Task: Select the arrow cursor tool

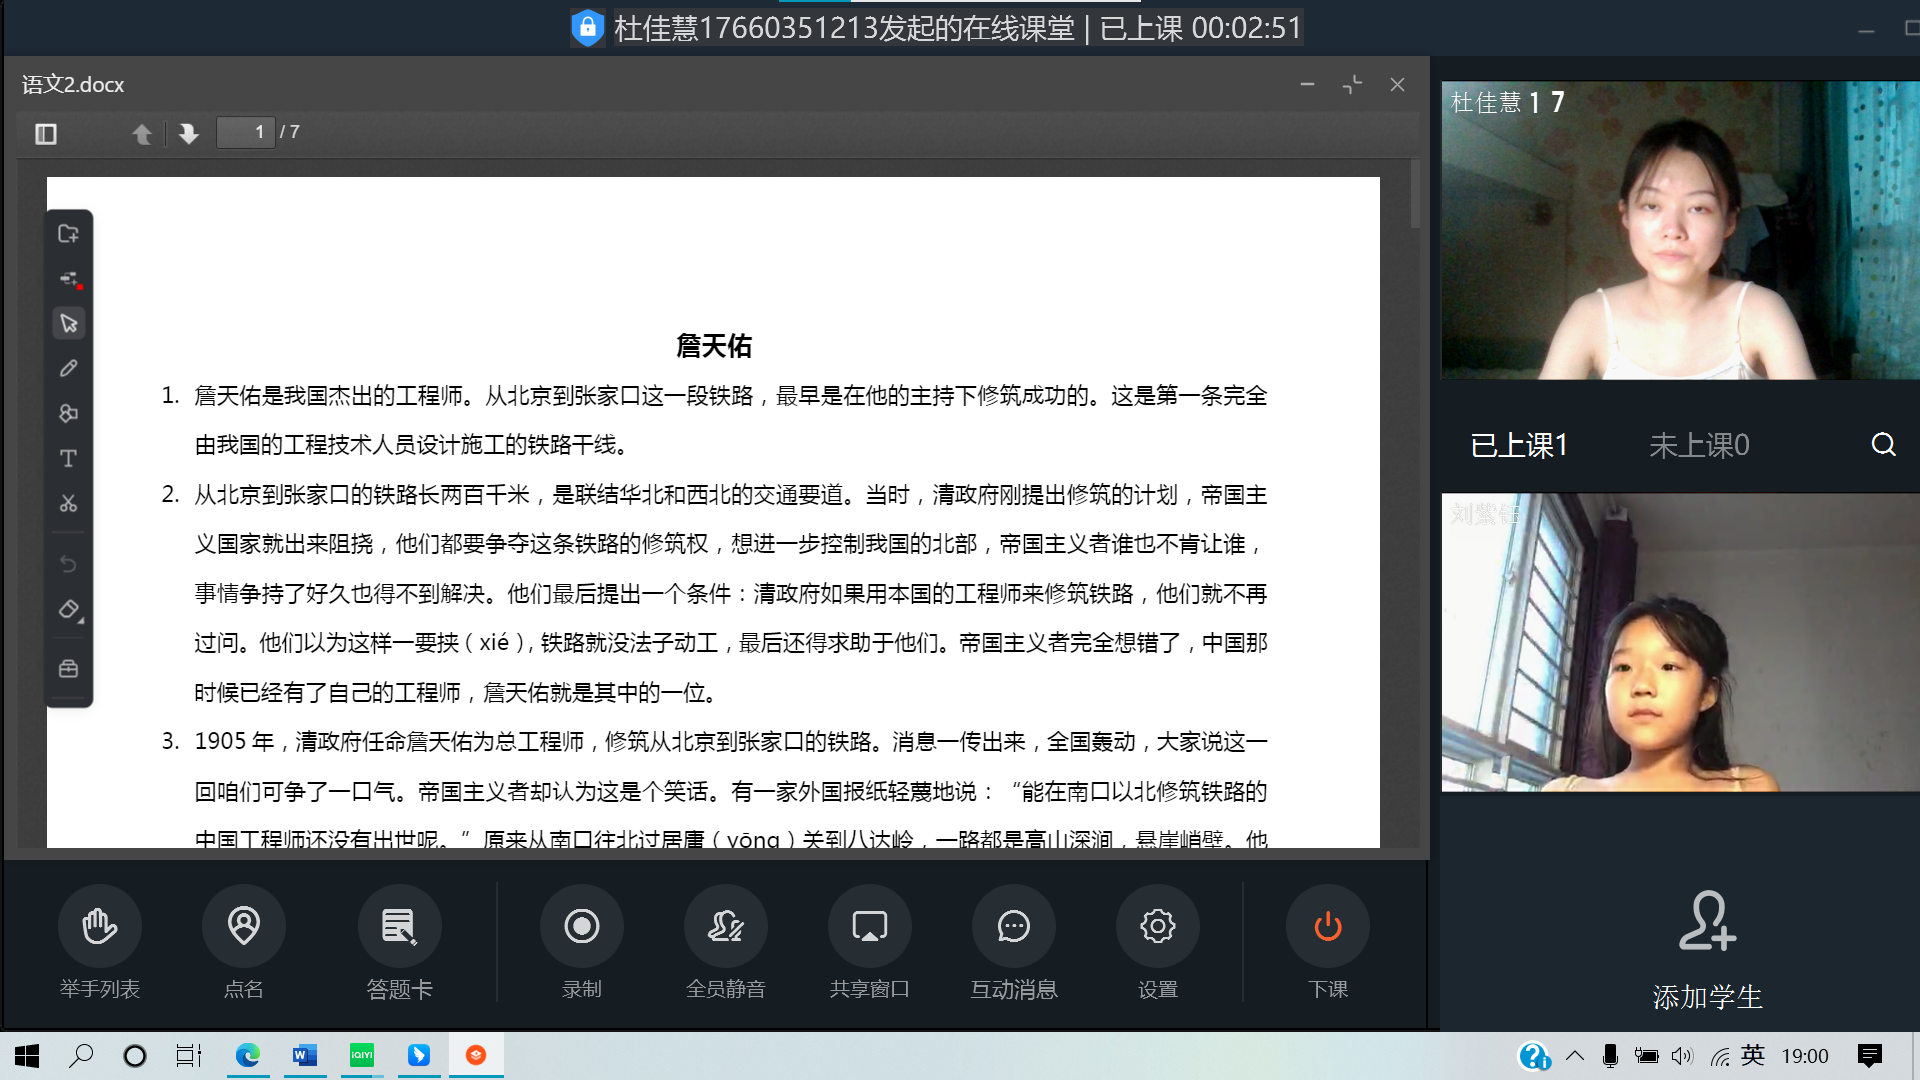Action: [x=69, y=323]
